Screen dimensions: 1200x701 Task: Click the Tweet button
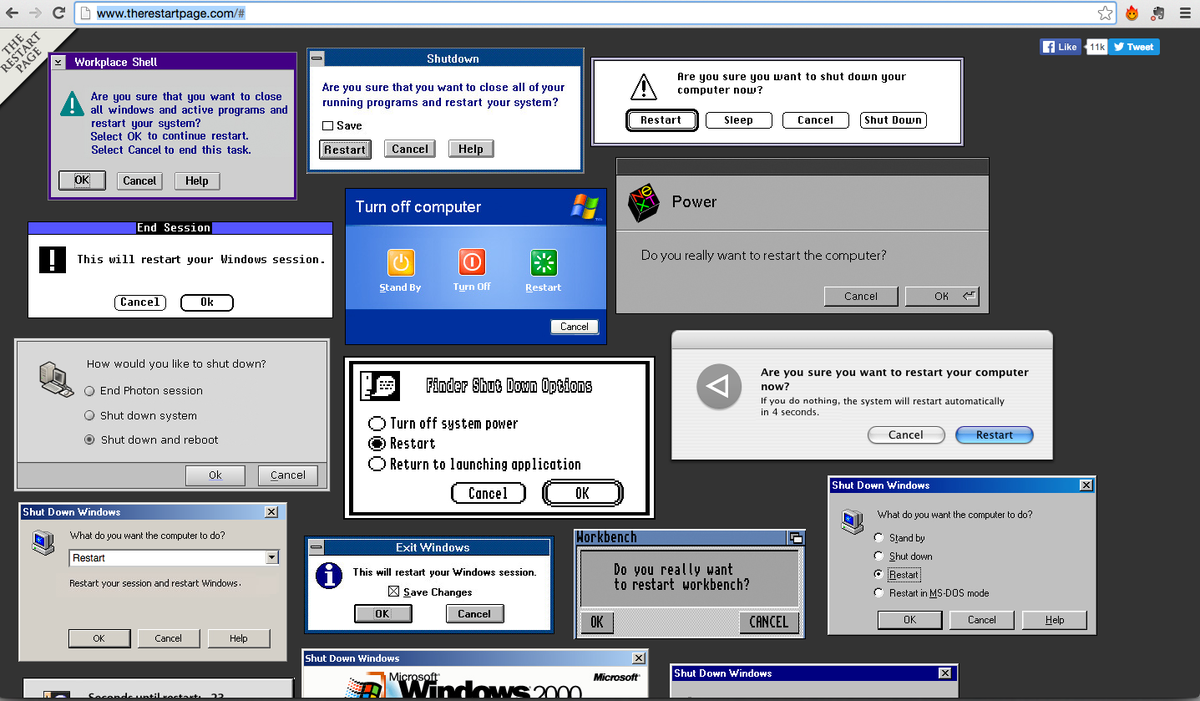1135,47
